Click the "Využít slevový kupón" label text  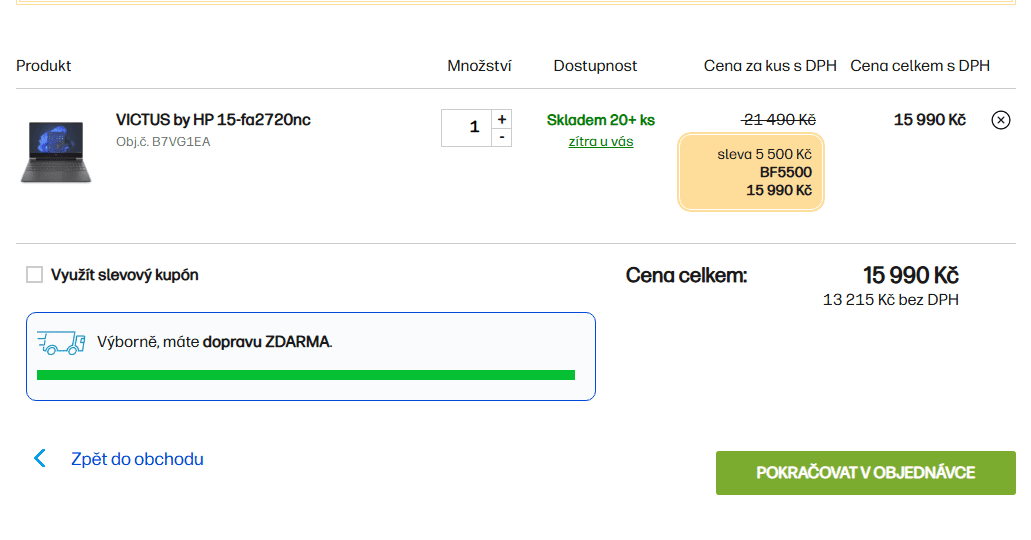click(x=125, y=275)
